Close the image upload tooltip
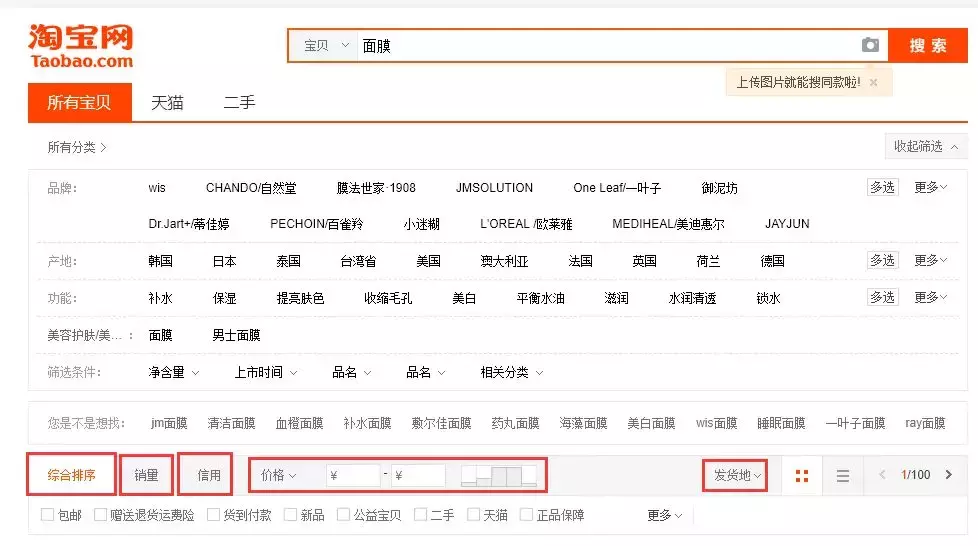The image size is (978, 546). point(873,83)
